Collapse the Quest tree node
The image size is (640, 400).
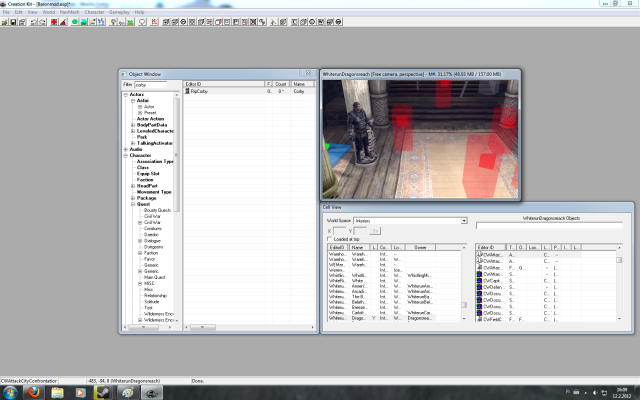(132, 204)
